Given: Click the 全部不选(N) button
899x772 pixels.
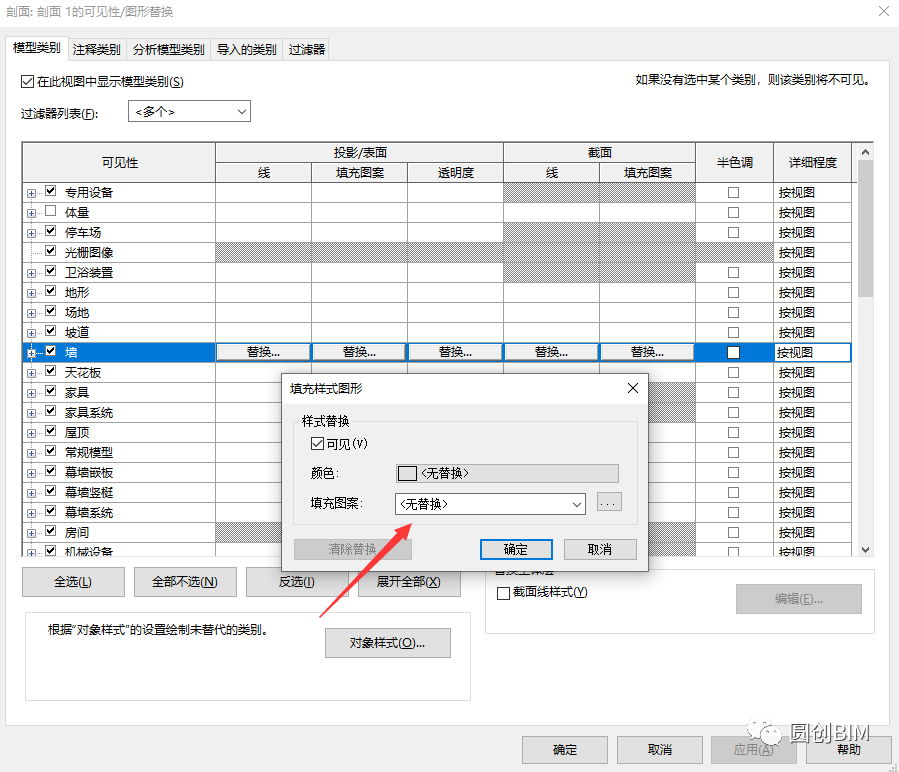Looking at the screenshot, I should [185, 582].
